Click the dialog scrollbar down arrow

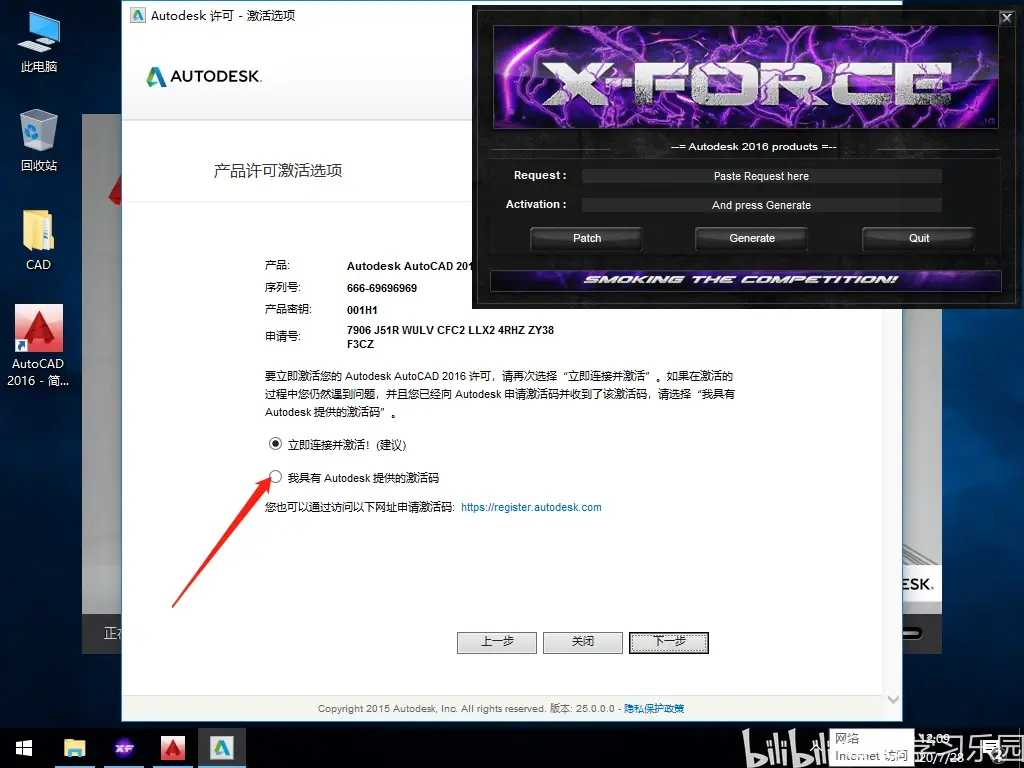tap(893, 699)
